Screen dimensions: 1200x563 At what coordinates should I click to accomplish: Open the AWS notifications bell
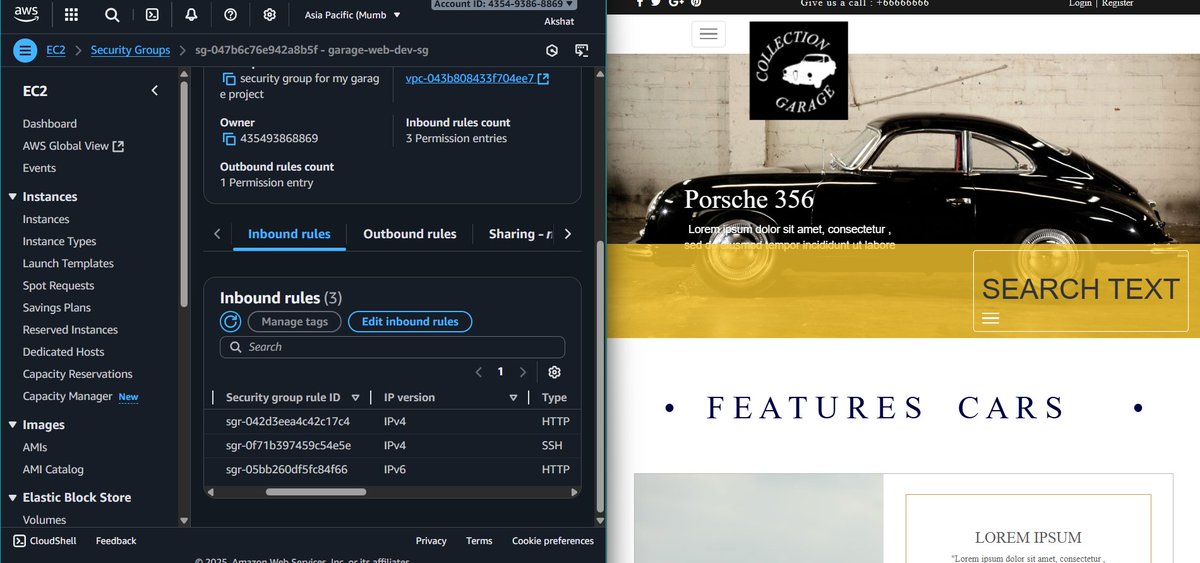[x=191, y=15]
